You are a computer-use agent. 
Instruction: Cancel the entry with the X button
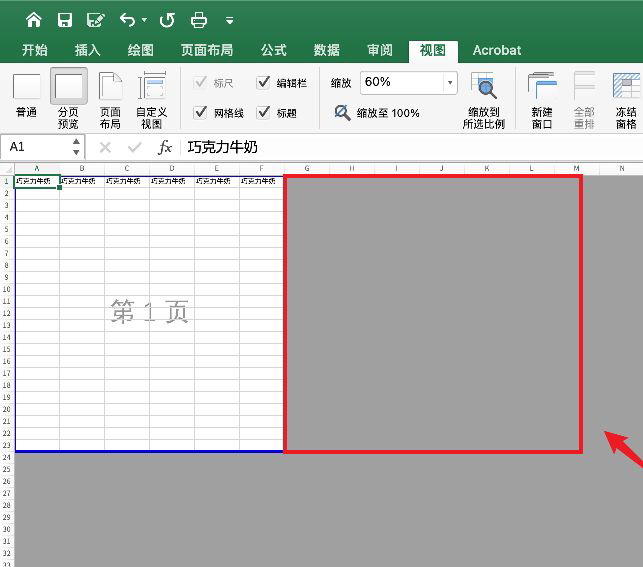tap(105, 147)
